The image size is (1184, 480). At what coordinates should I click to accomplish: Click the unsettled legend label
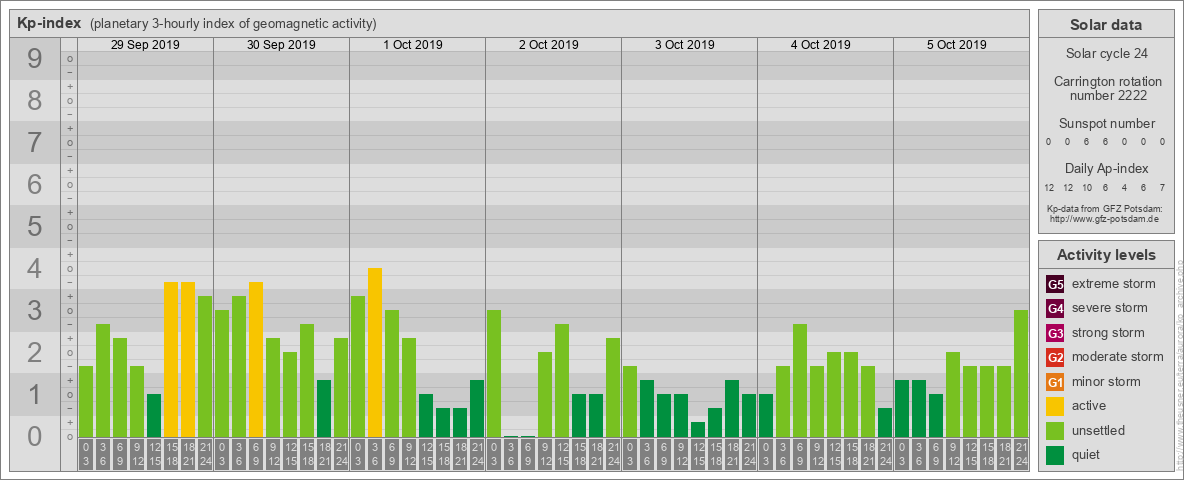(1099, 431)
